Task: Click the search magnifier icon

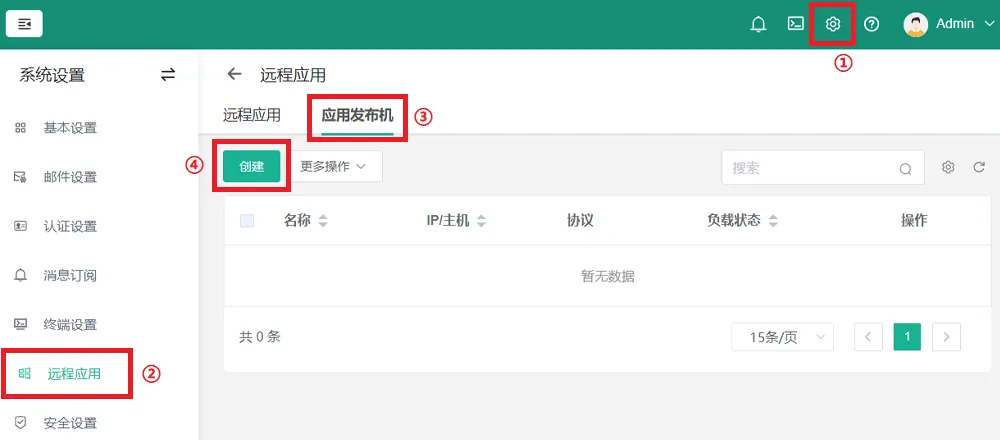Action: [906, 169]
